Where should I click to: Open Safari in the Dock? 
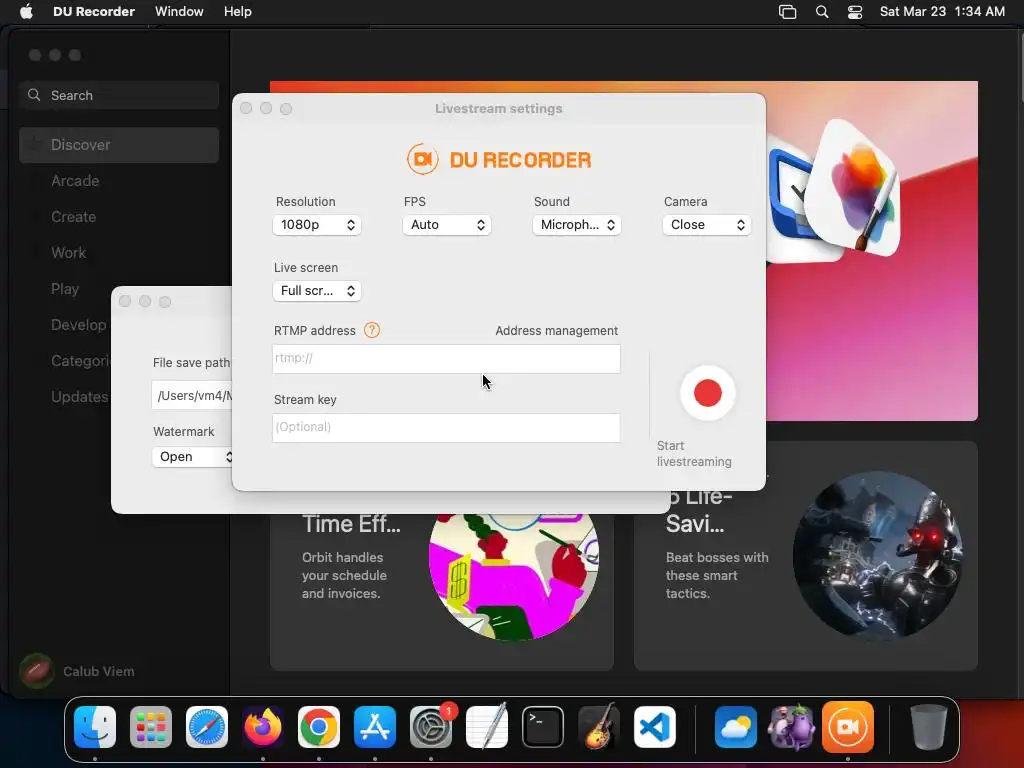click(207, 727)
